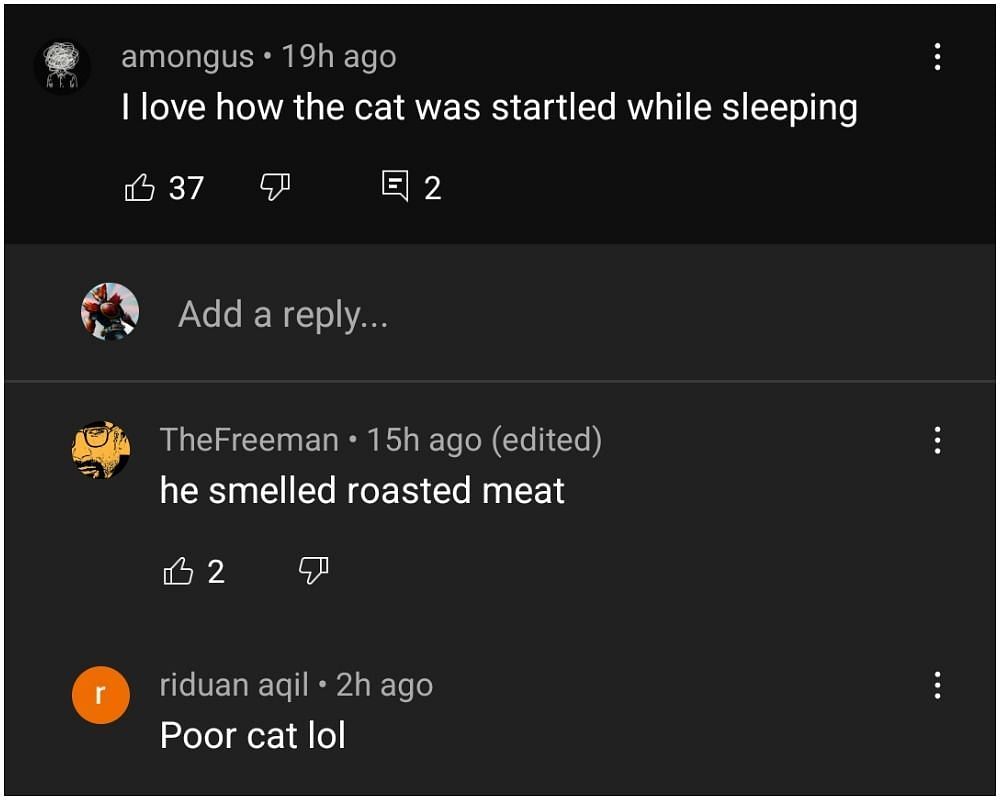Dislike TheFreeman's roasted meat reply
This screenshot has height=800, width=1000.
click(314, 571)
